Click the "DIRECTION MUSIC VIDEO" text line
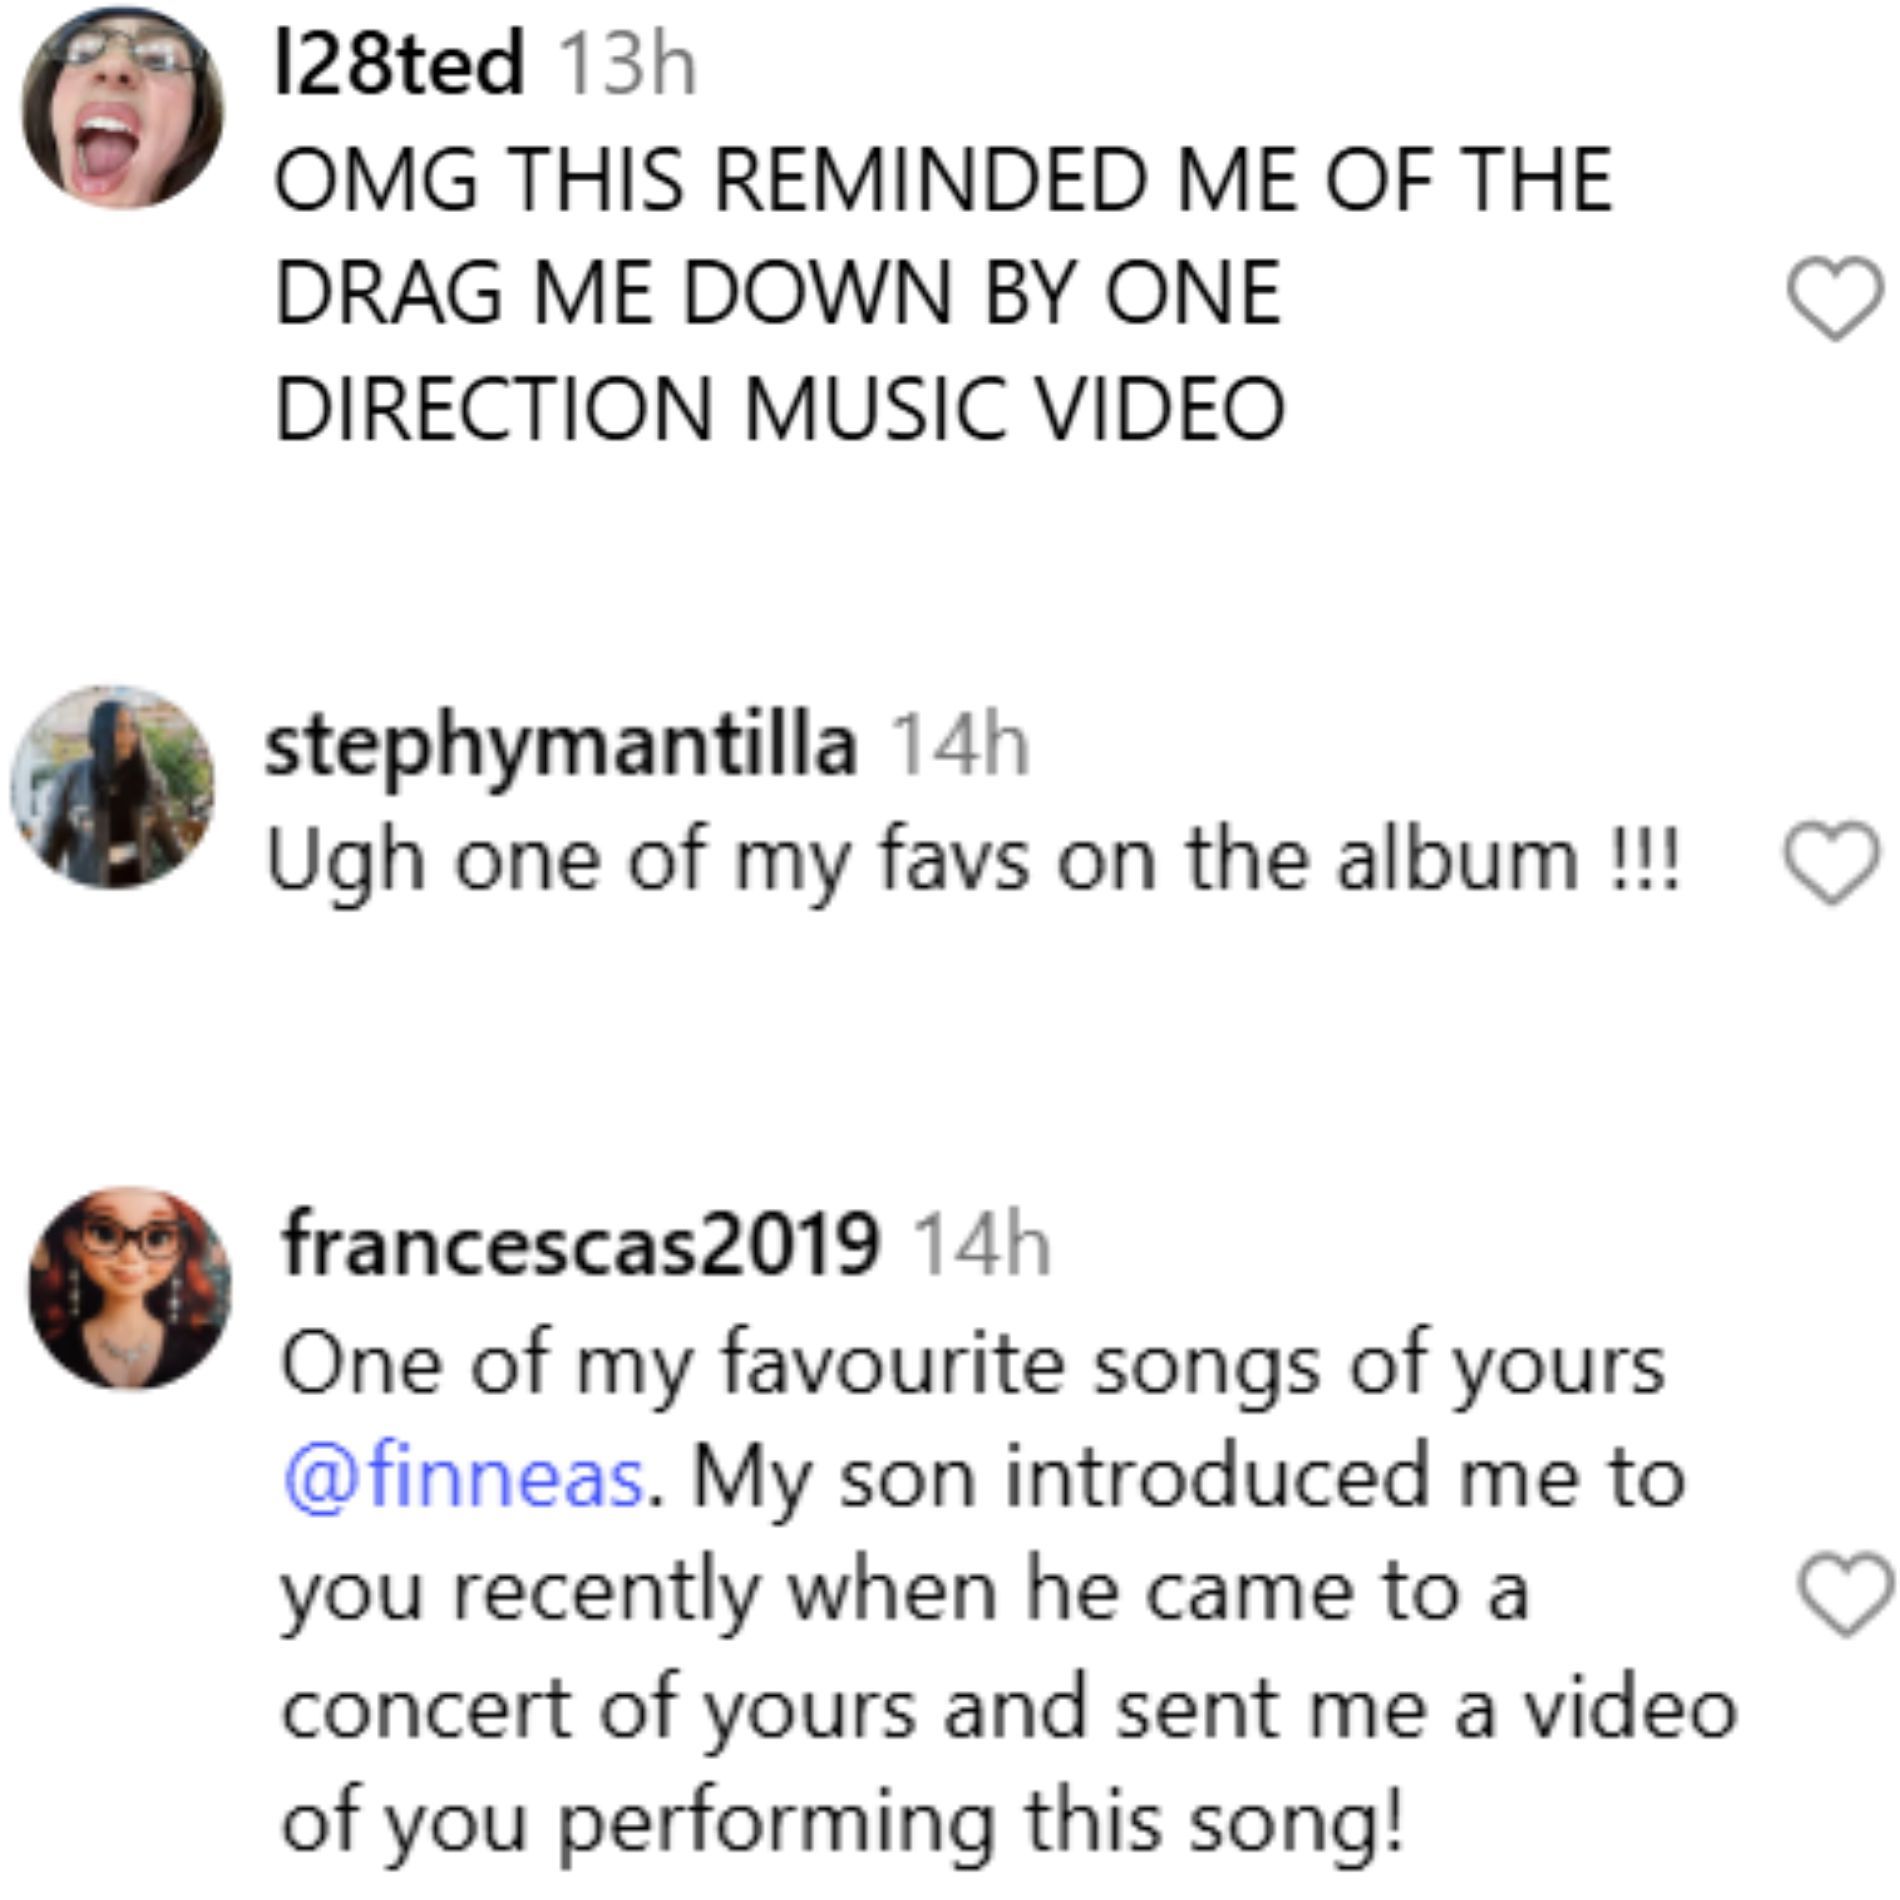 [779, 410]
